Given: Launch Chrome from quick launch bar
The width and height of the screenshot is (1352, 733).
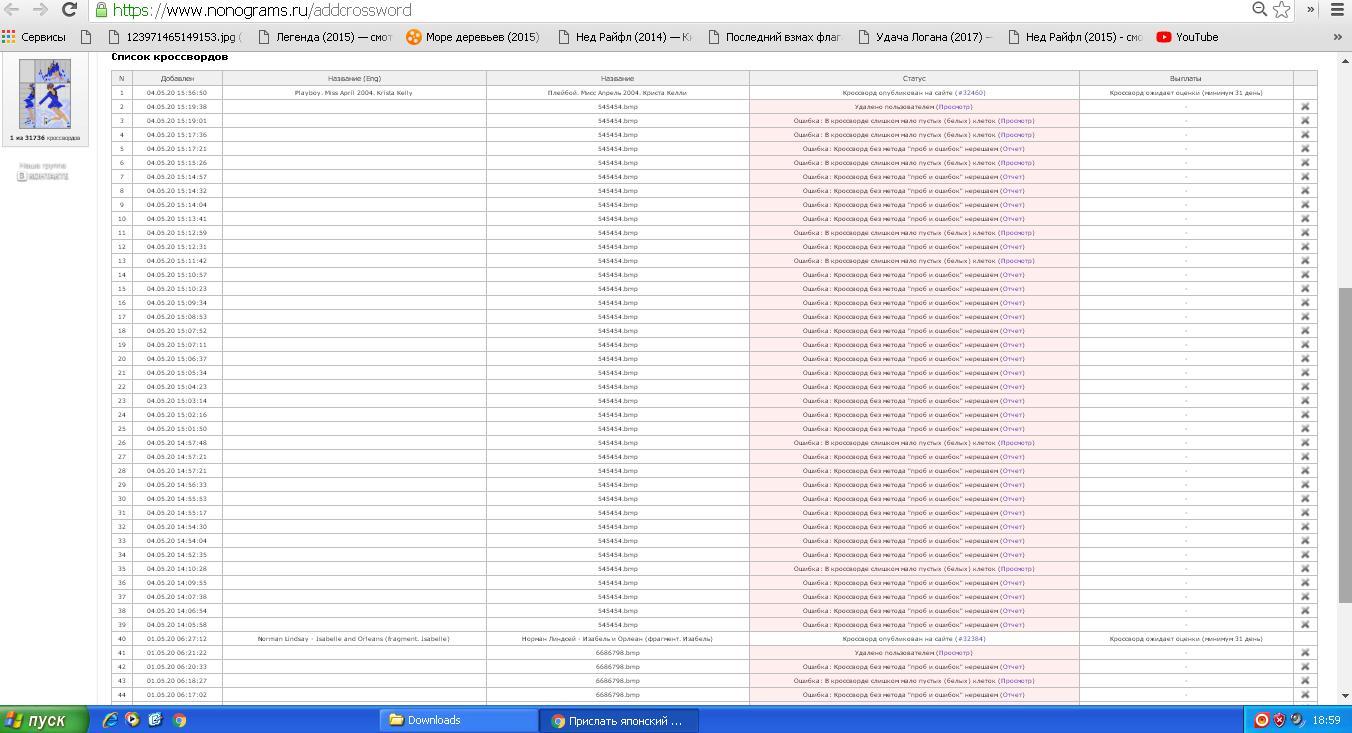Looking at the screenshot, I should pyautogui.click(x=180, y=719).
